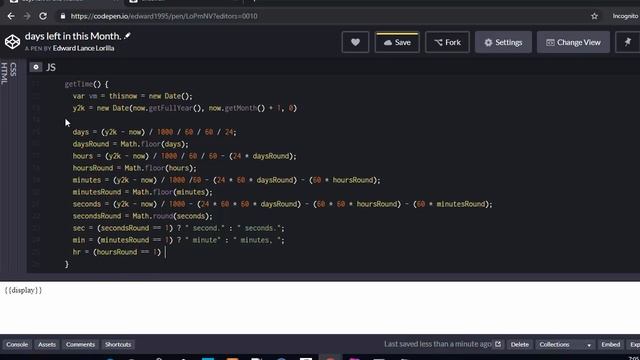Image resolution: width=640 pixels, height=360 pixels.
Task: Click the 'min = (minutesRound == 1)' code line
Action: click(x=178, y=240)
